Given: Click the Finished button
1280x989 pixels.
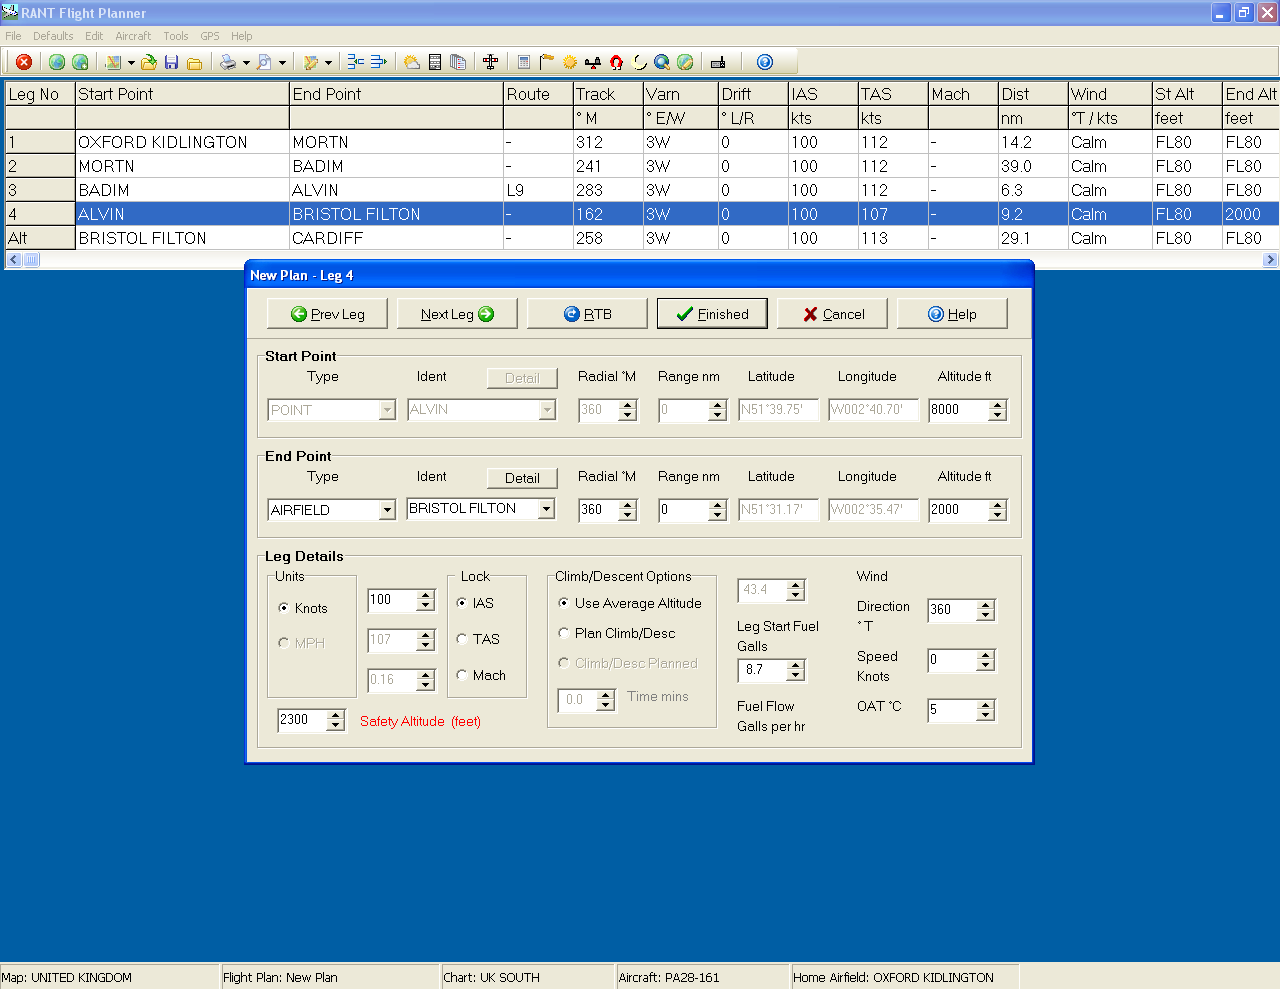Looking at the screenshot, I should click(712, 314).
